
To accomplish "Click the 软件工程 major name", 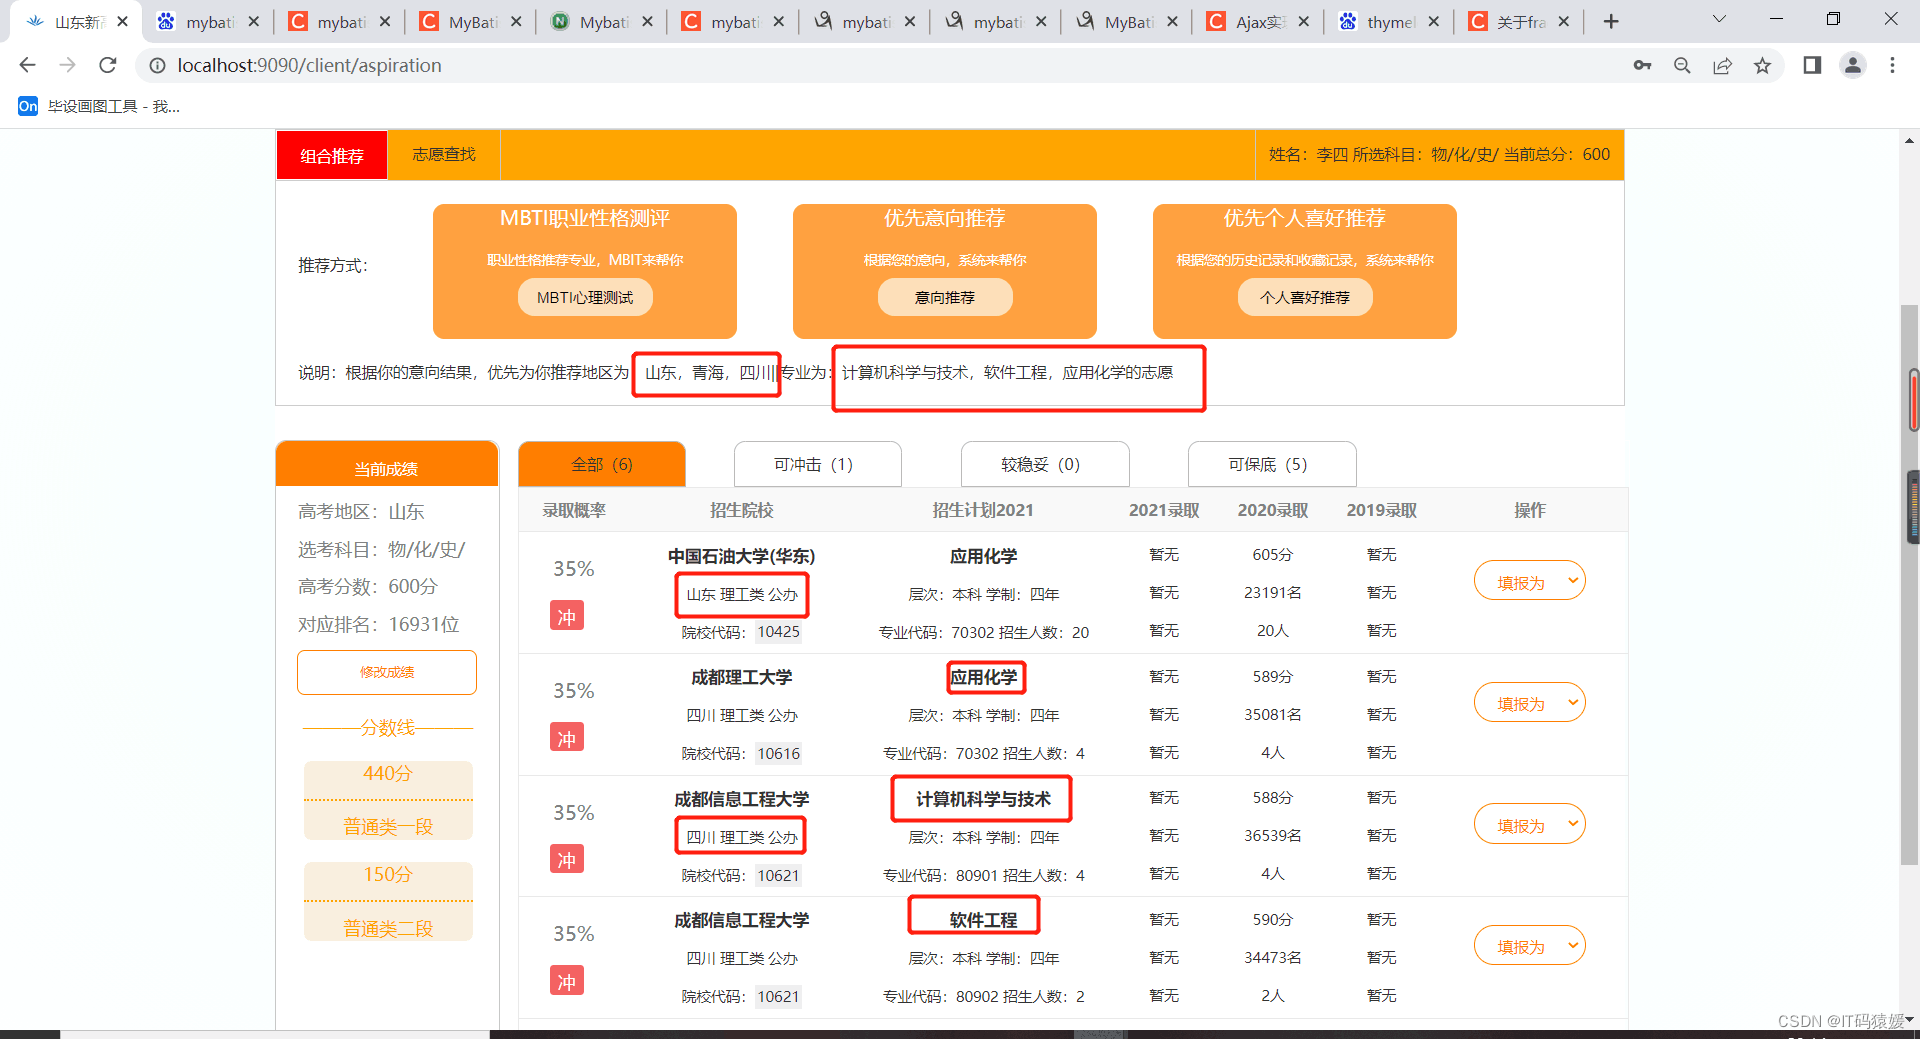I will 983,920.
